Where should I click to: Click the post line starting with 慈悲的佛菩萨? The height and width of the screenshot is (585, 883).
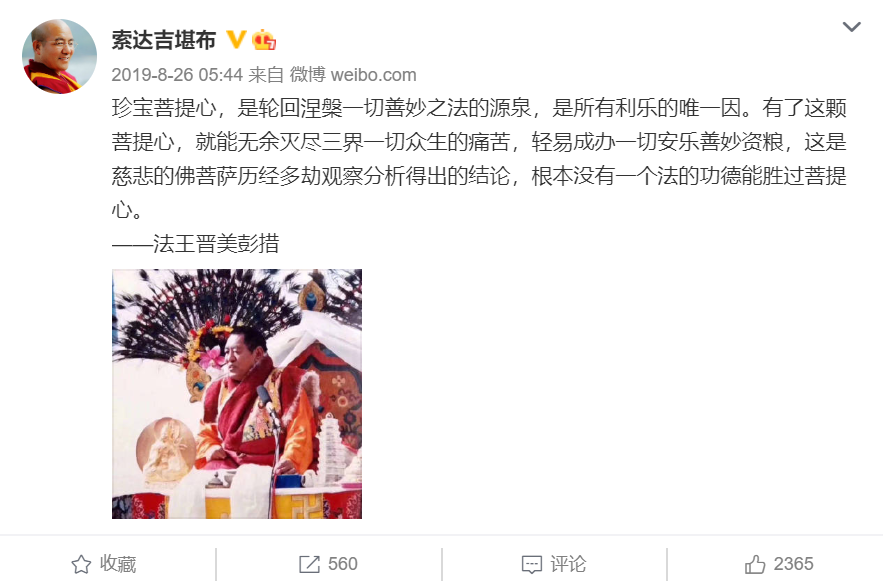point(479,176)
